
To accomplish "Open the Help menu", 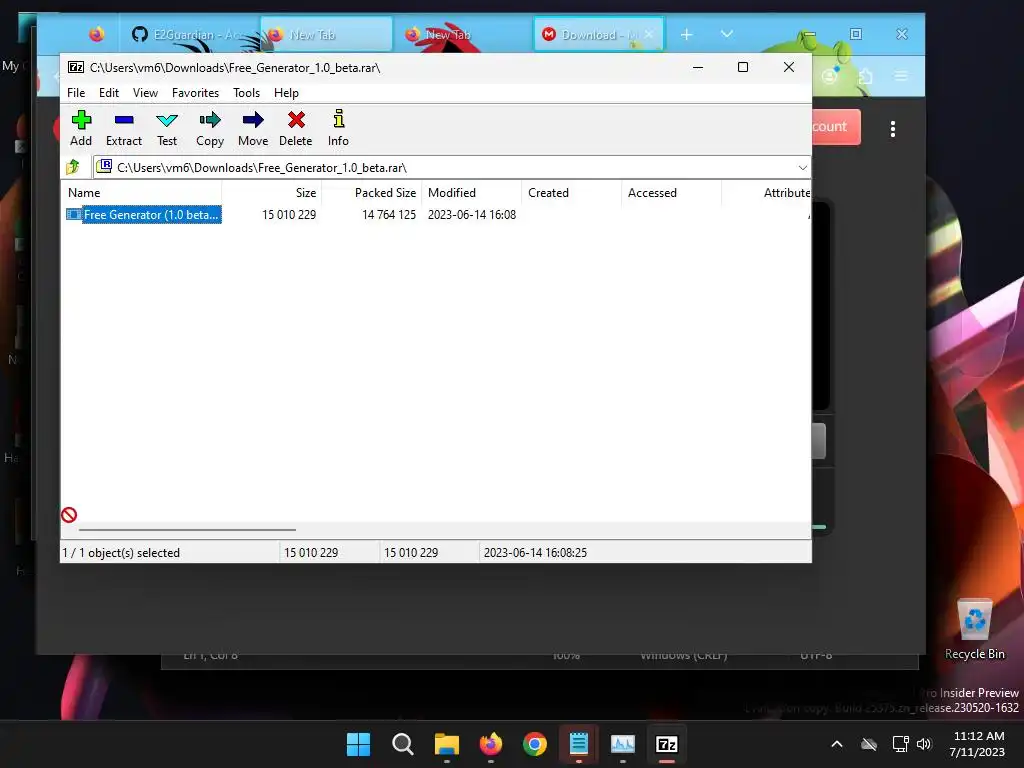I will [x=286, y=93].
